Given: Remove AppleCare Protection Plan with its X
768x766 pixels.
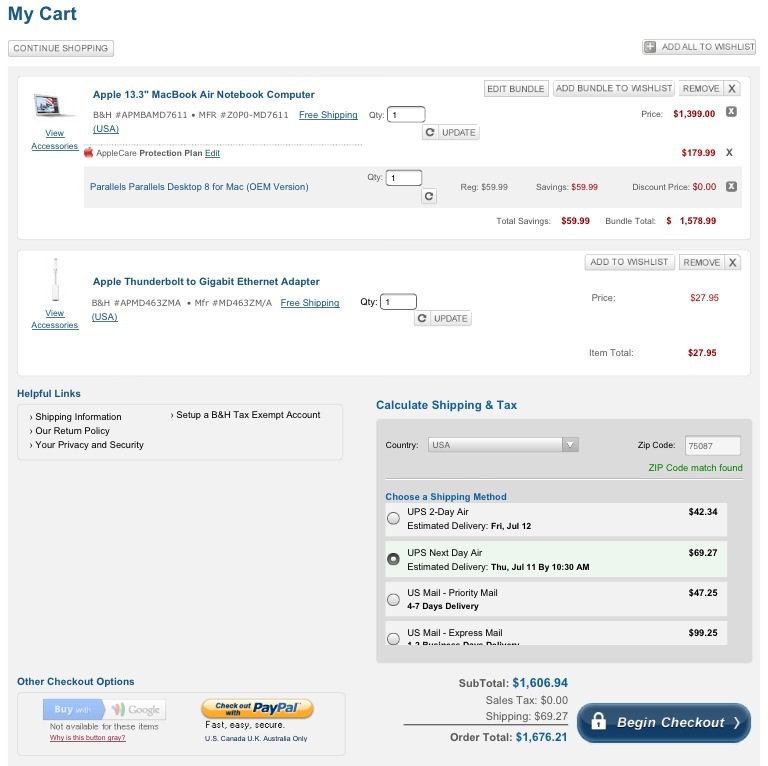Looking at the screenshot, I should 729,152.
